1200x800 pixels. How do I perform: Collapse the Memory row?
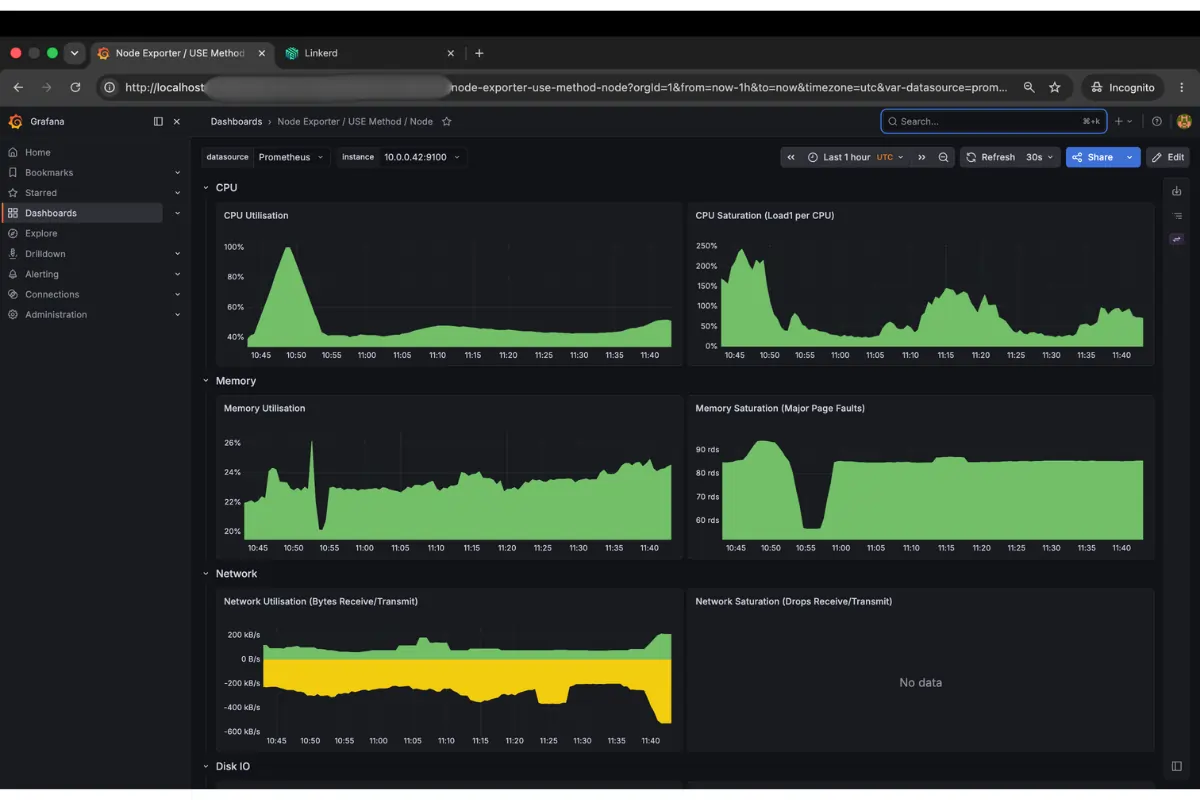207,381
